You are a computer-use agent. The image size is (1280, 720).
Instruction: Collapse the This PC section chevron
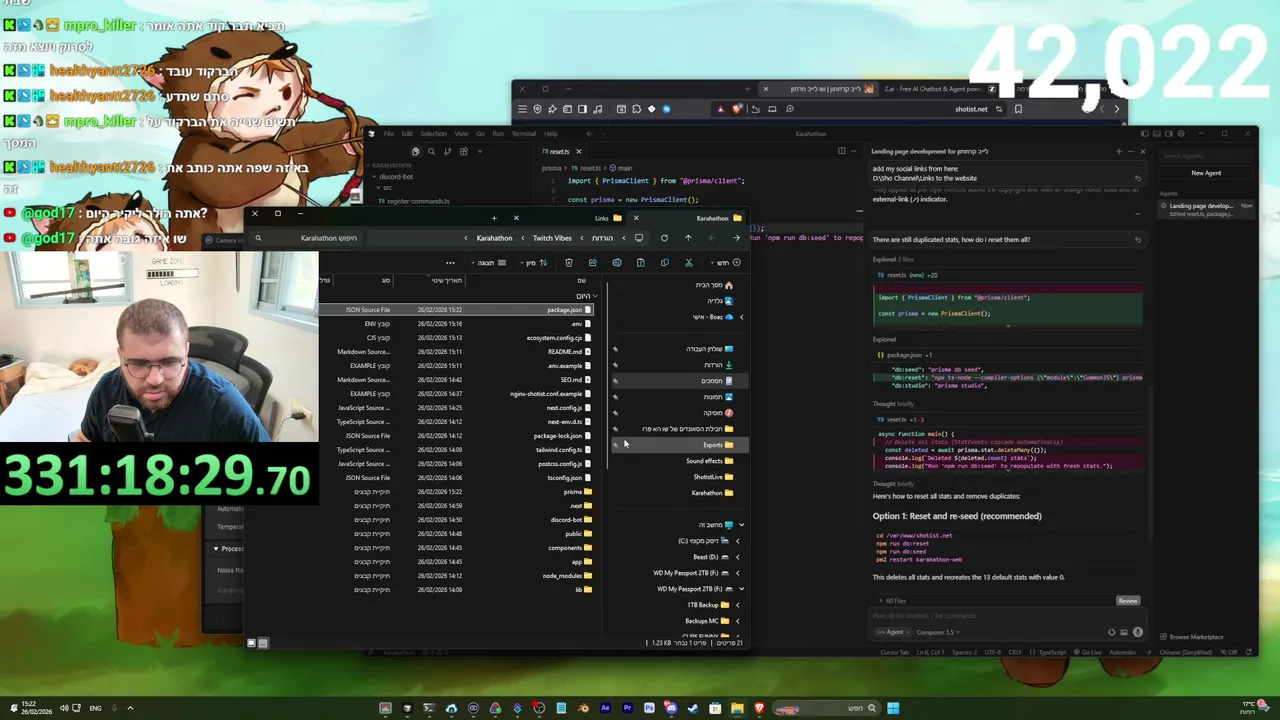click(x=741, y=525)
